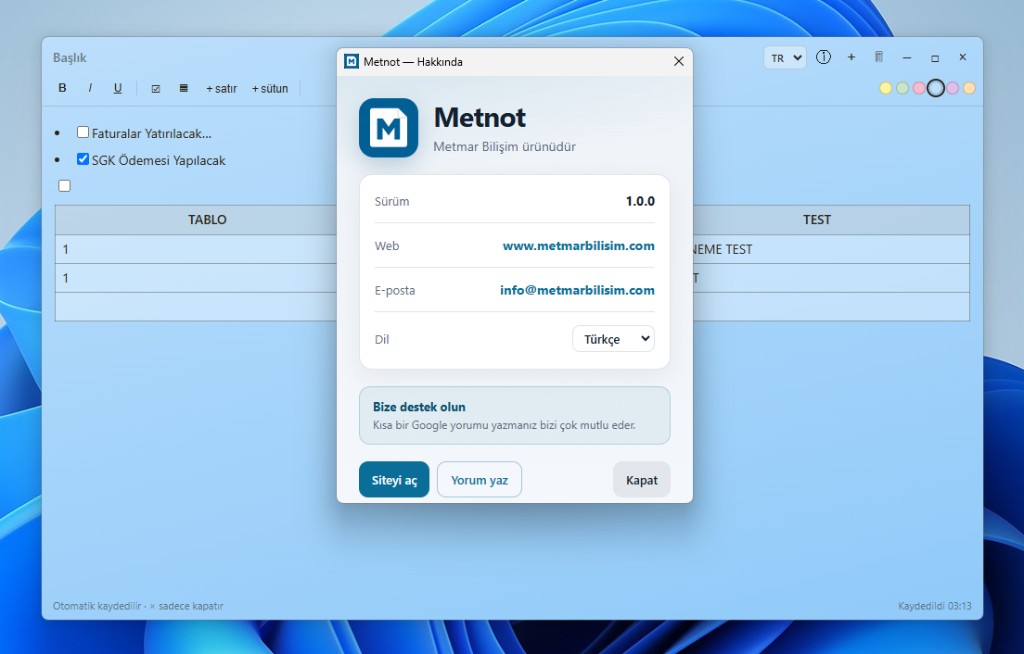Viewport: 1024px width, 654px height.
Task: Open the TR language dropdown in note window
Action: click(785, 57)
